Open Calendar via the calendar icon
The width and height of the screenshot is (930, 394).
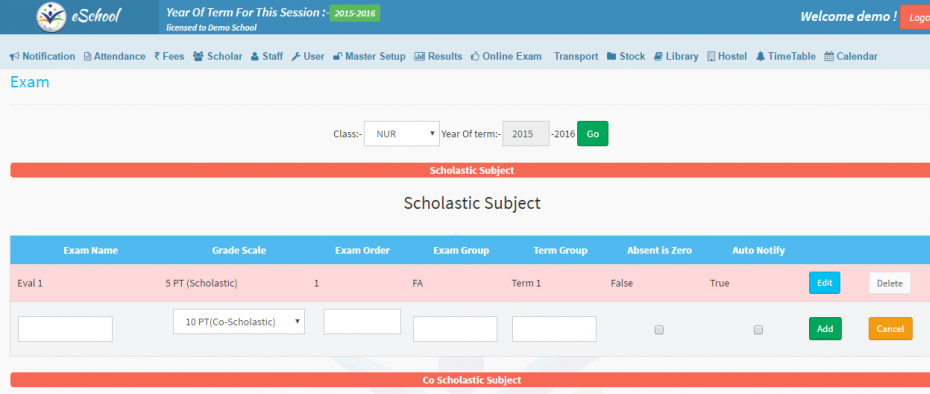point(829,56)
